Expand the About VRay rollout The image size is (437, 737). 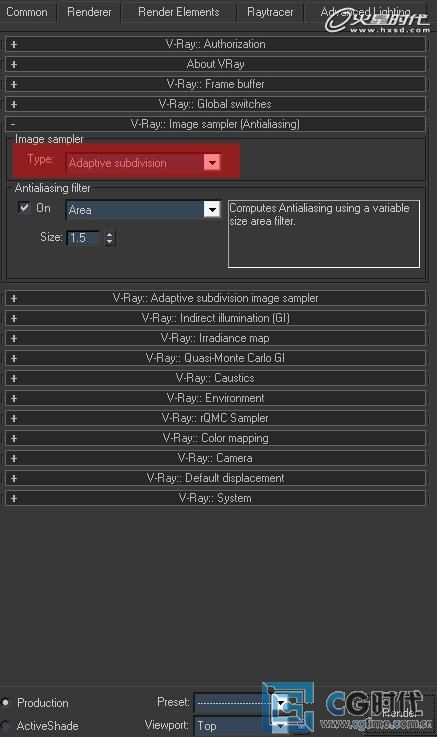point(216,64)
